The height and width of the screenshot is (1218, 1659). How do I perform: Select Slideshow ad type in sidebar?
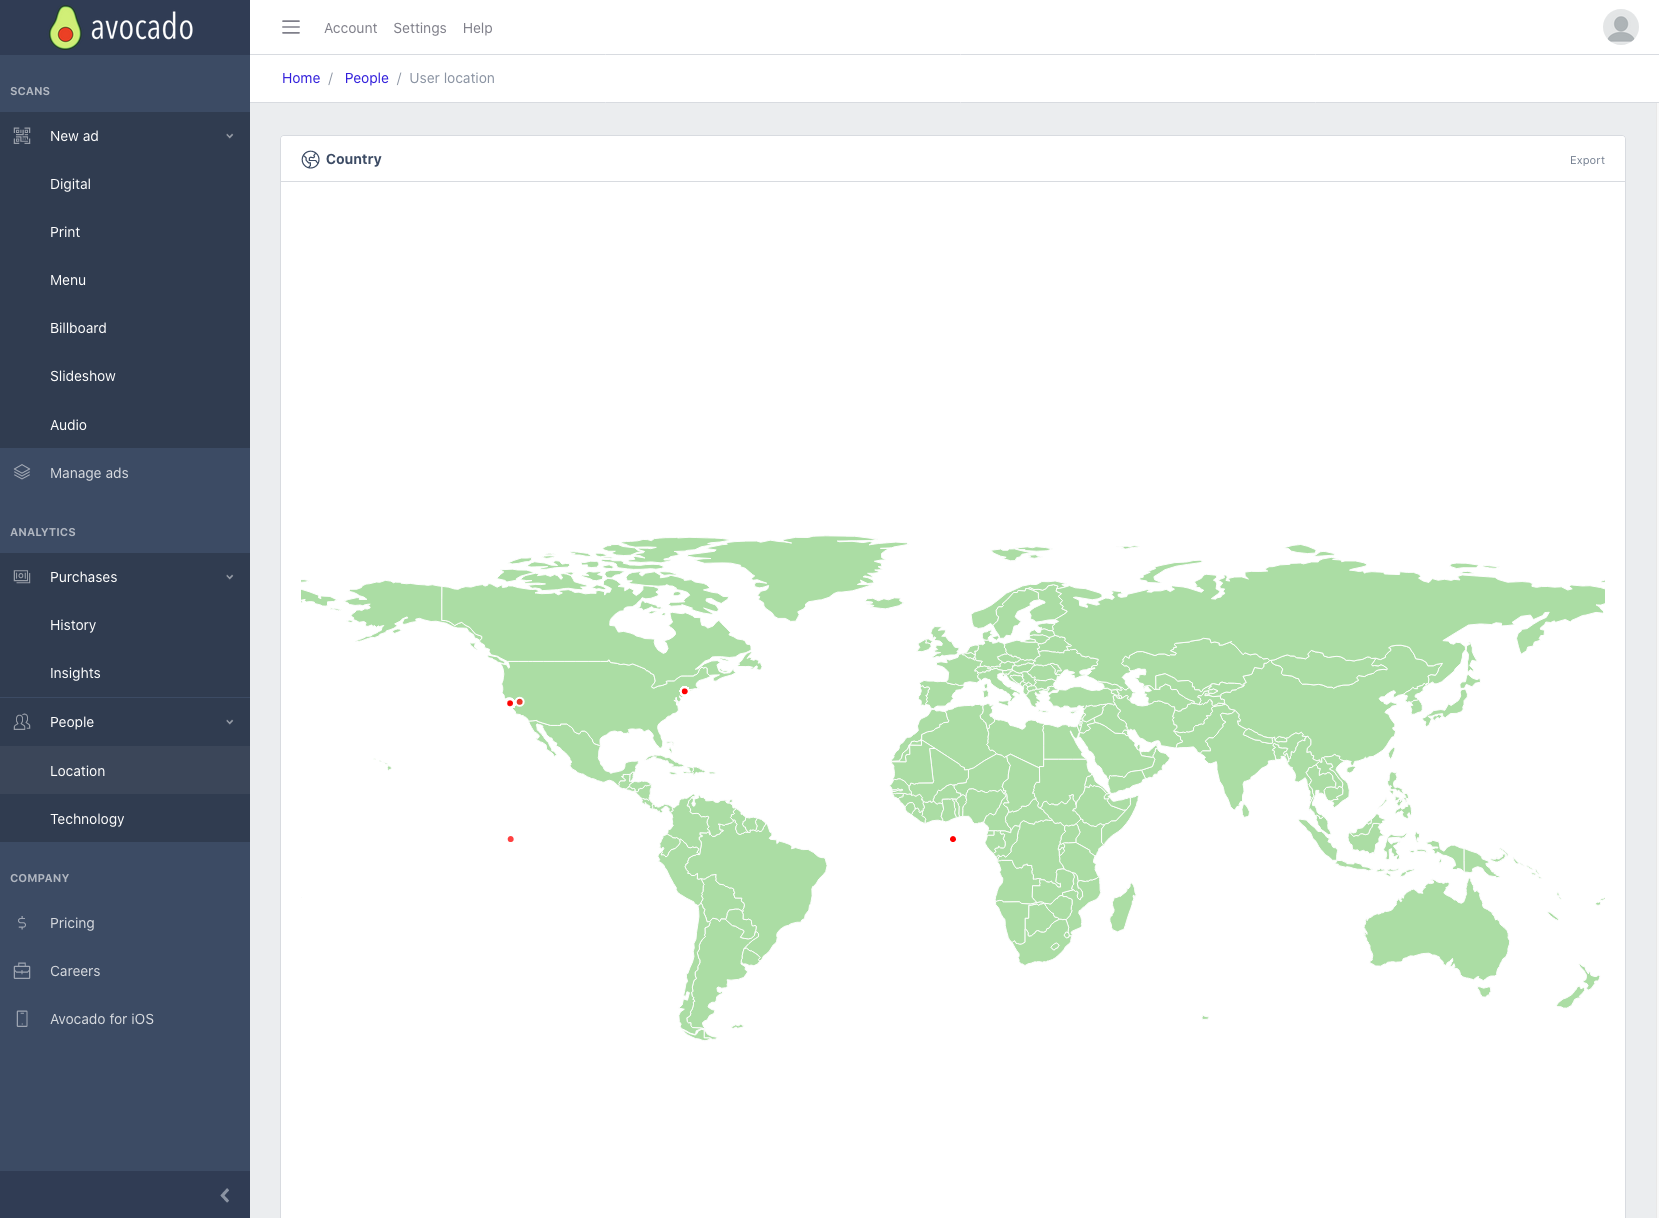click(x=125, y=376)
